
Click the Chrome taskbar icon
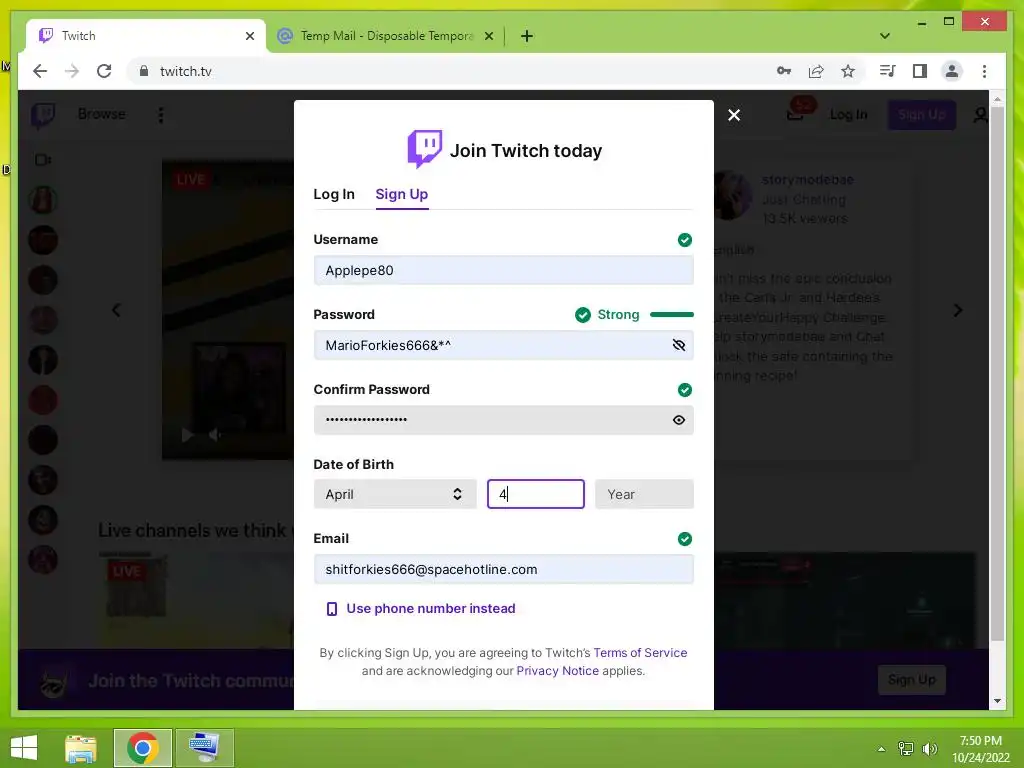[142, 748]
